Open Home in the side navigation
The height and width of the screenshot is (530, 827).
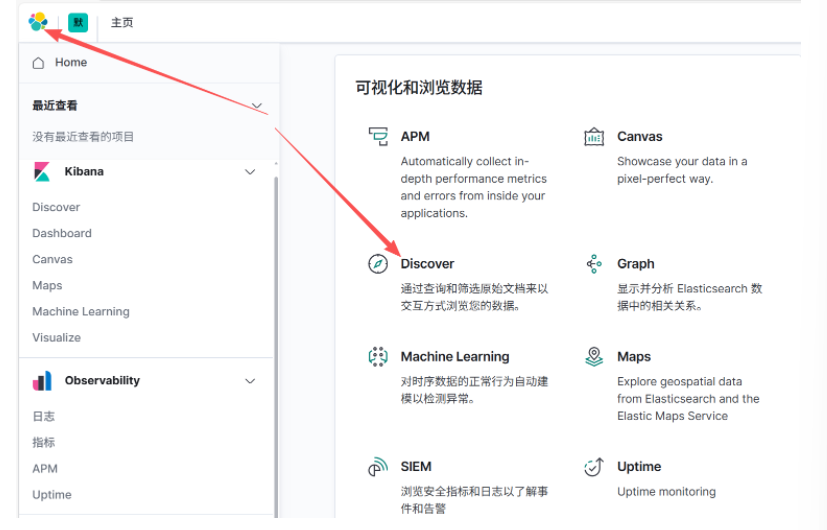[70, 63]
